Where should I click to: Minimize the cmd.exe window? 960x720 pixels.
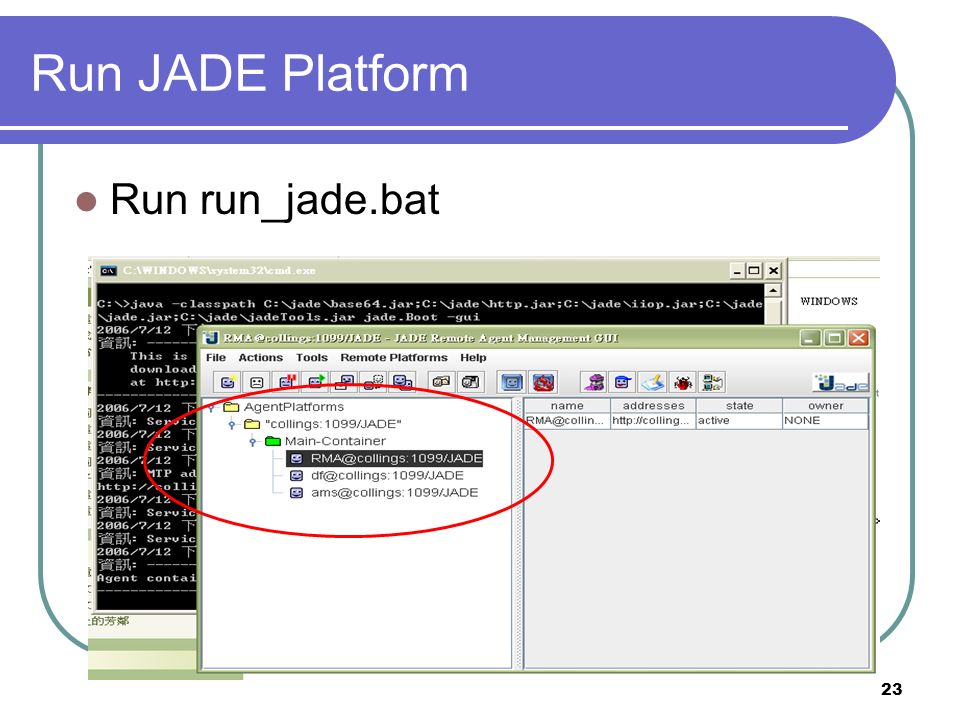(x=738, y=271)
